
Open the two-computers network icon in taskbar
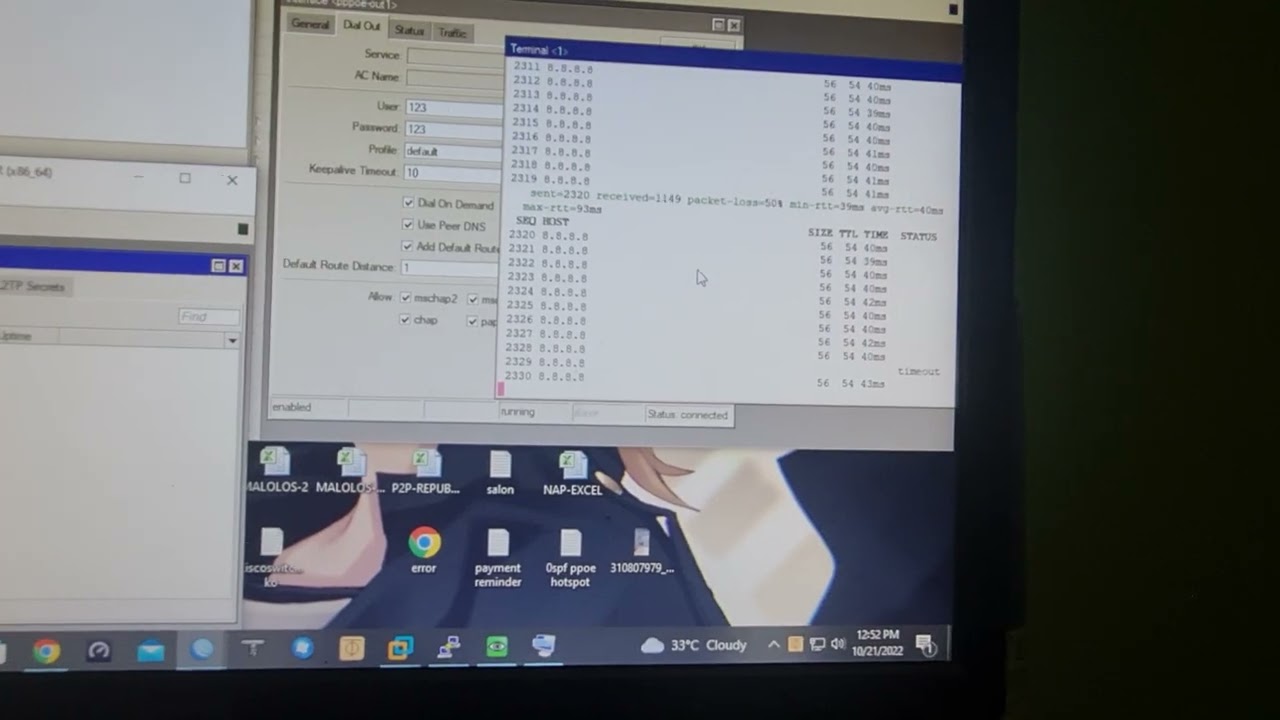[448, 648]
